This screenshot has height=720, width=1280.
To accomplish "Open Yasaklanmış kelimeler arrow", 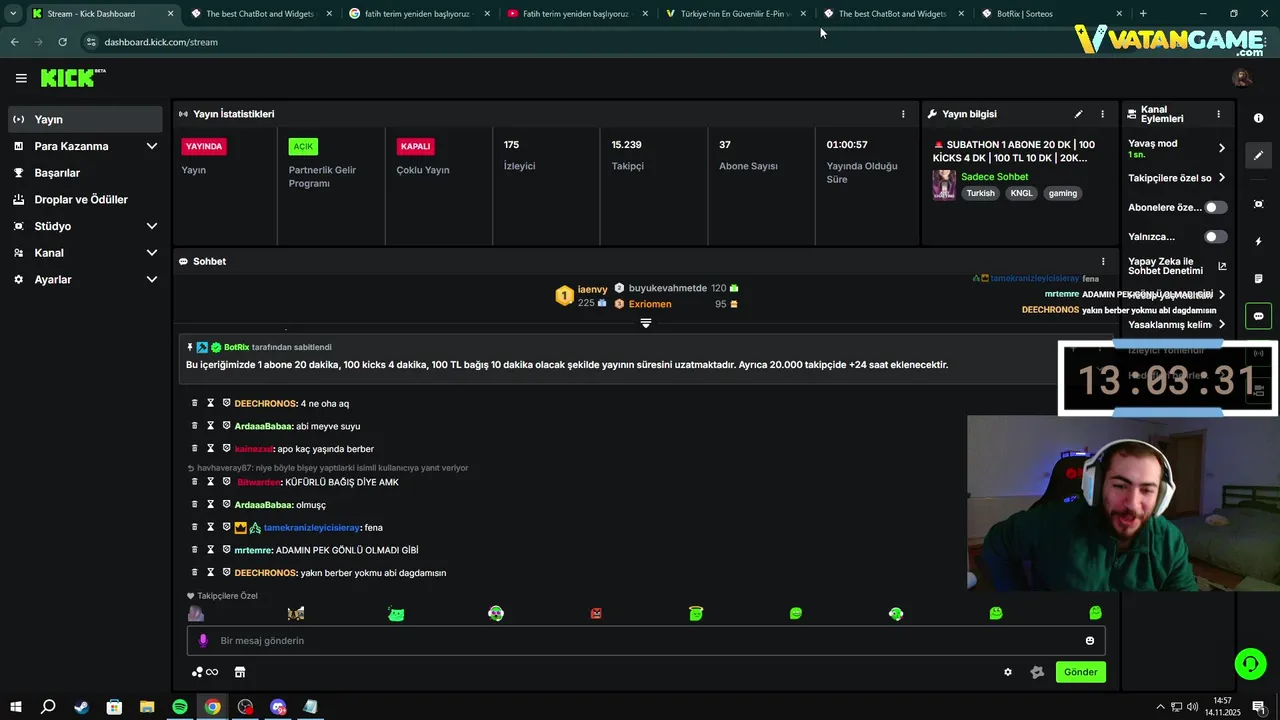I will coord(1221,324).
